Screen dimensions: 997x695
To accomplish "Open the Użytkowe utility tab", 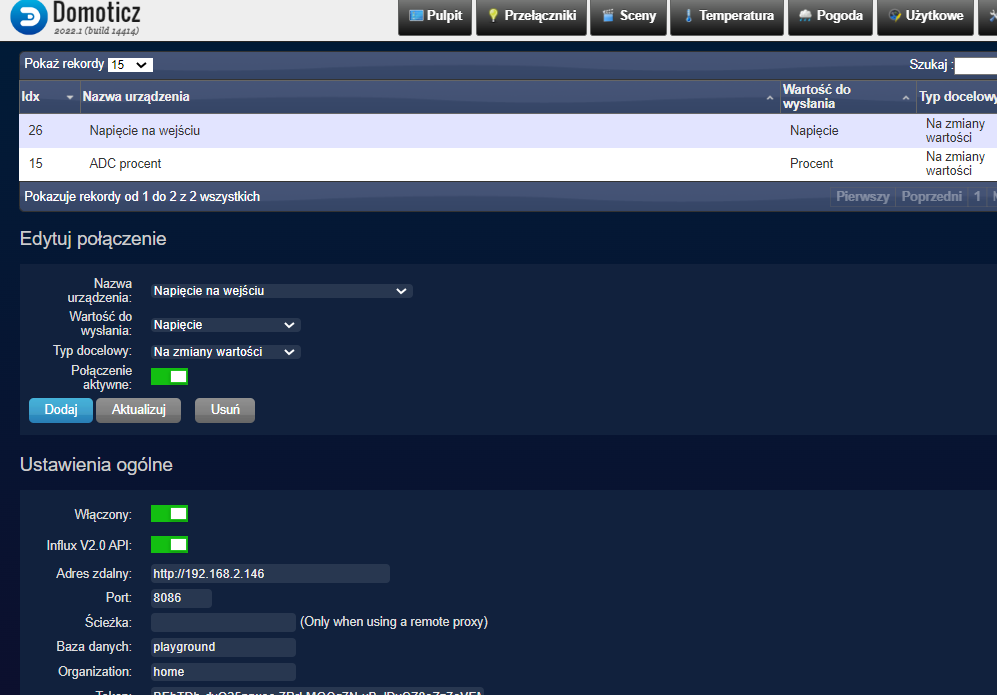I will (x=925, y=17).
